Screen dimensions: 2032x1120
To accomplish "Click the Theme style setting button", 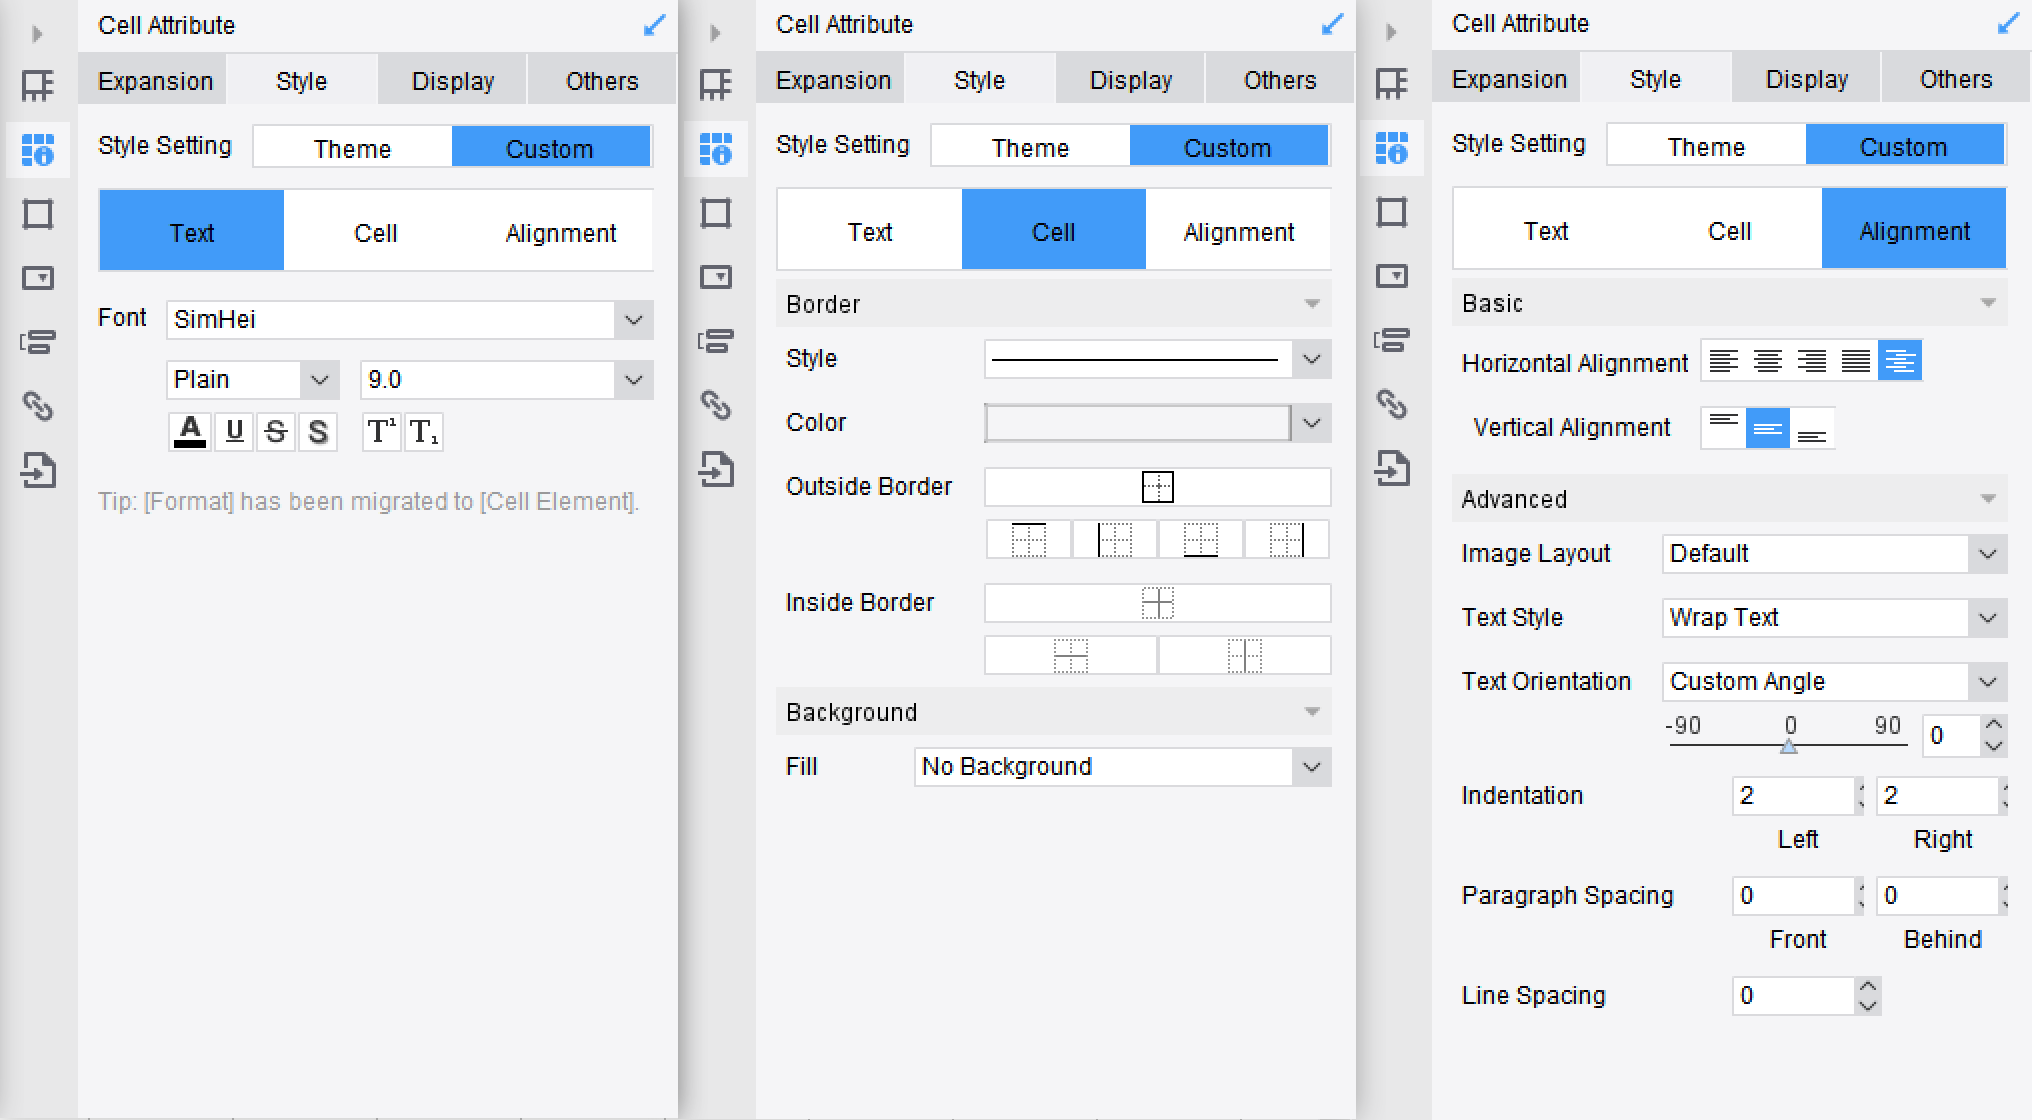I will click(351, 147).
